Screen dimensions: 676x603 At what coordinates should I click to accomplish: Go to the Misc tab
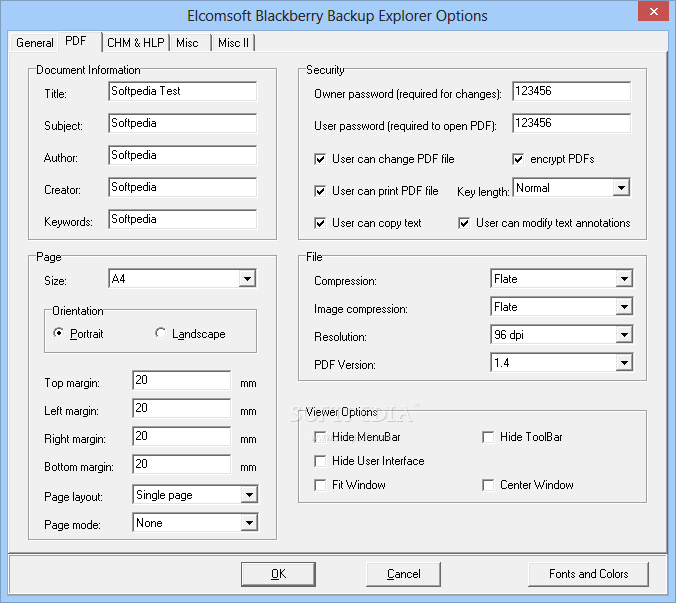191,43
